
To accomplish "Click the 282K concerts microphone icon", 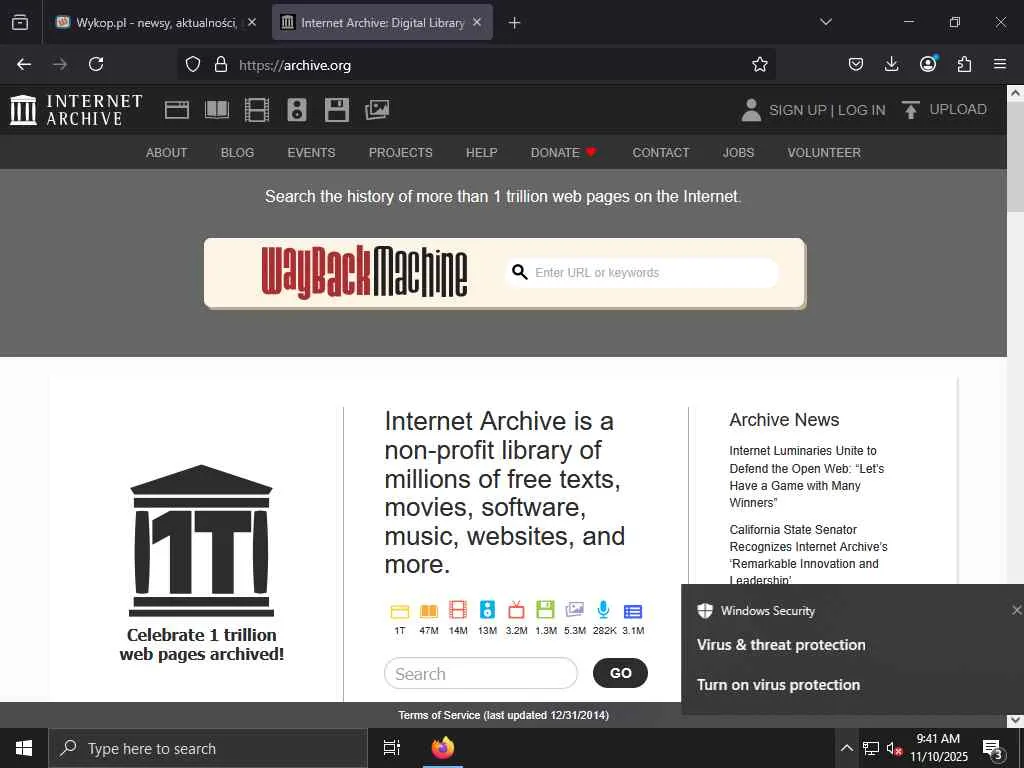I will pos(603,610).
